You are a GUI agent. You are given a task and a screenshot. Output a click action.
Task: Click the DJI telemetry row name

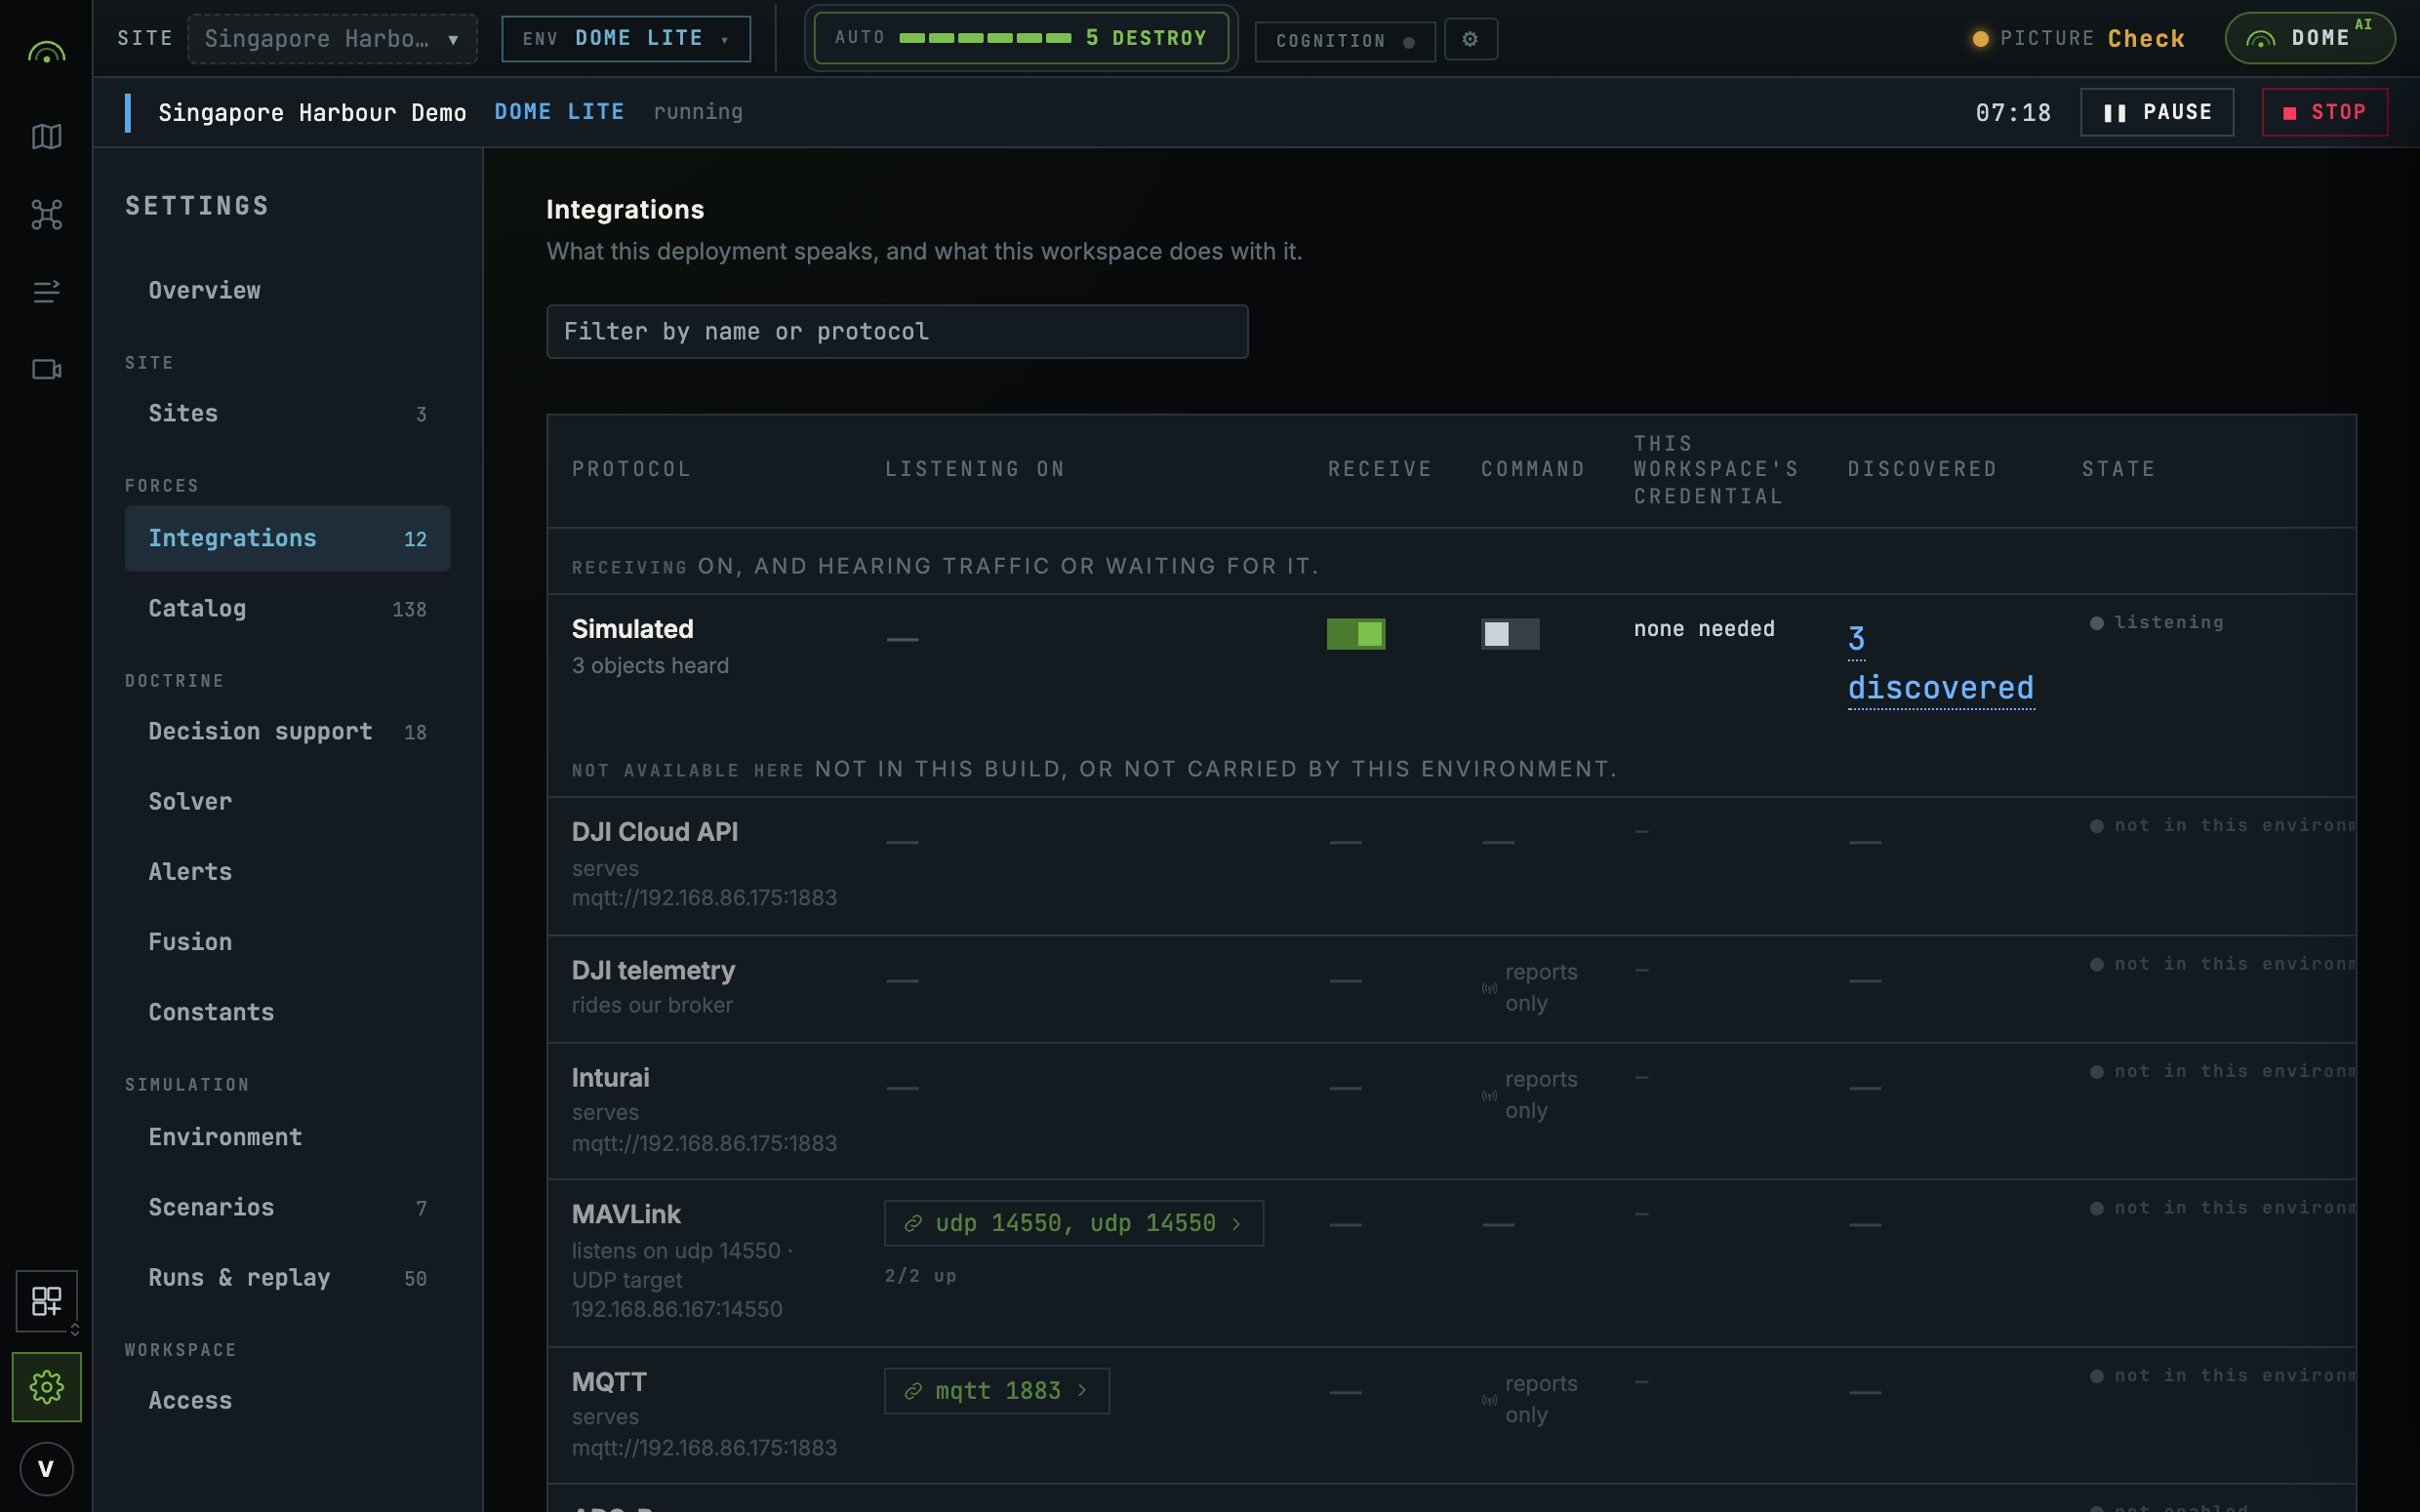tap(653, 970)
